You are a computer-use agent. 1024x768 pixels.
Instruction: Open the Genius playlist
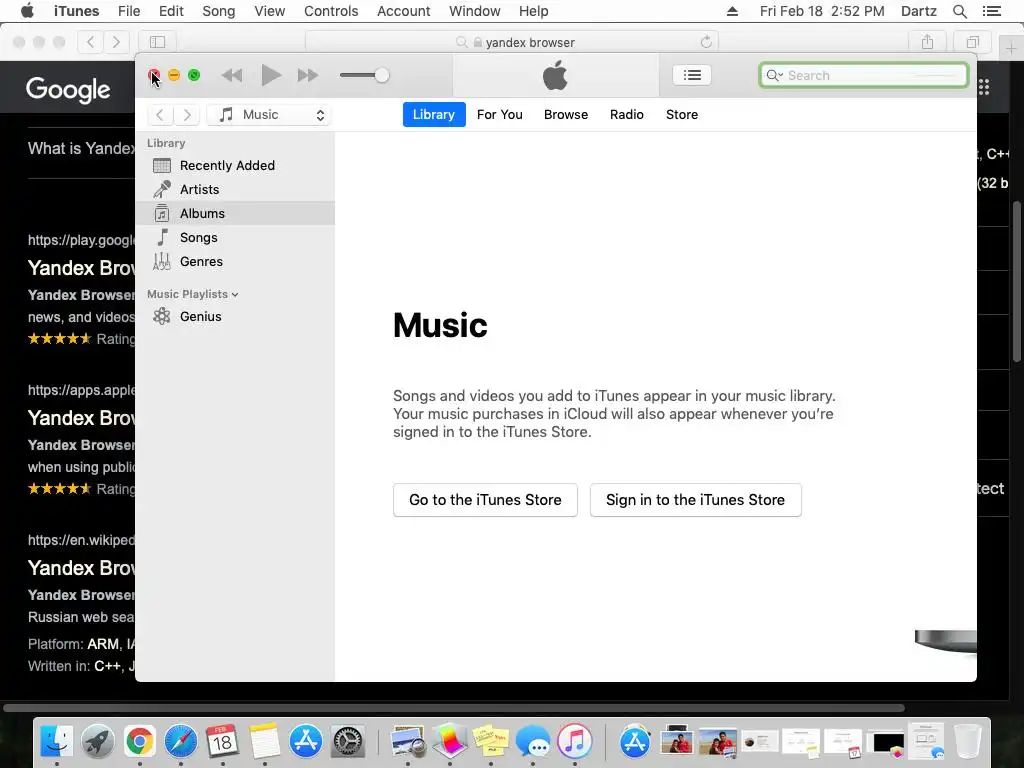pyautogui.click(x=235, y=316)
